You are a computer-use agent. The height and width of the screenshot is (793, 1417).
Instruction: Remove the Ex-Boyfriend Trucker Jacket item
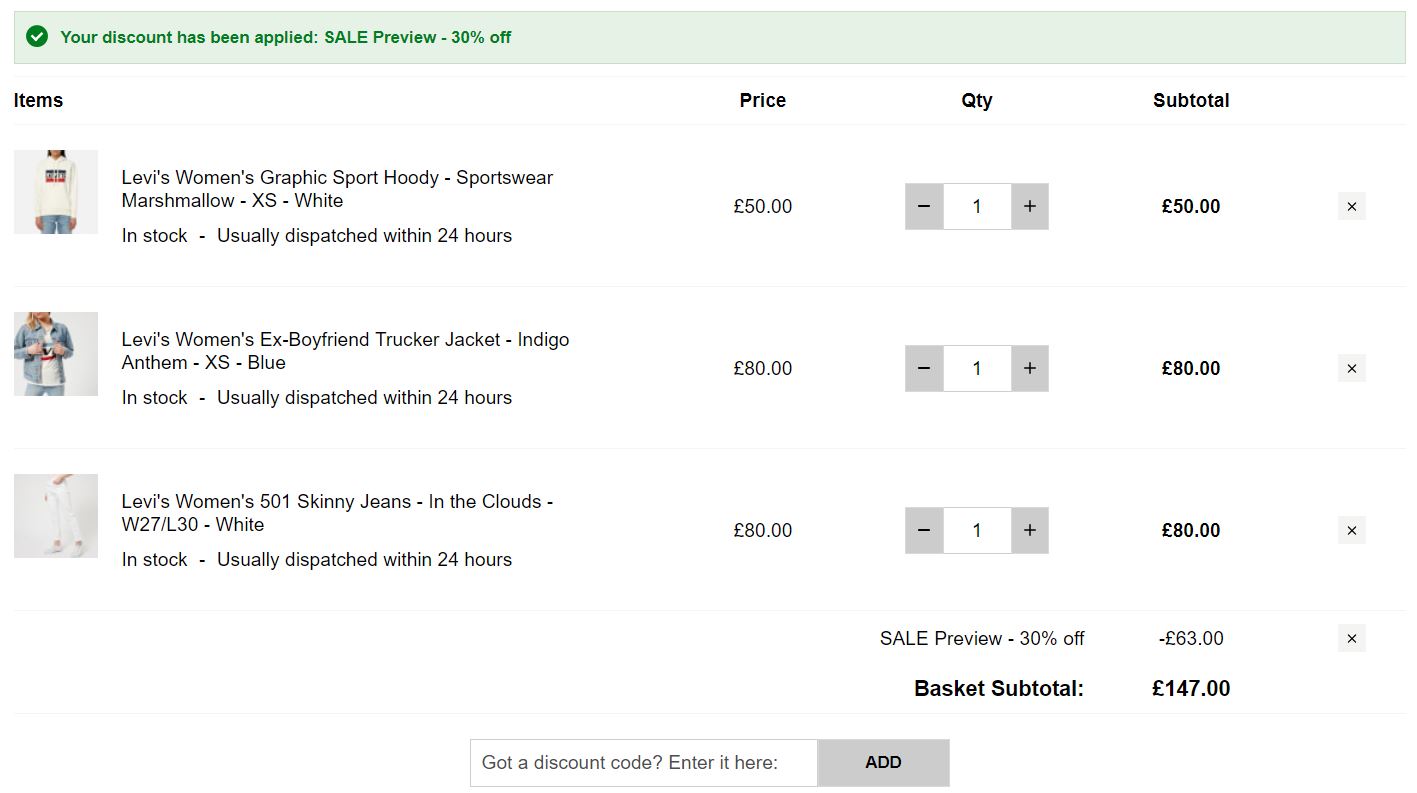coord(1351,369)
